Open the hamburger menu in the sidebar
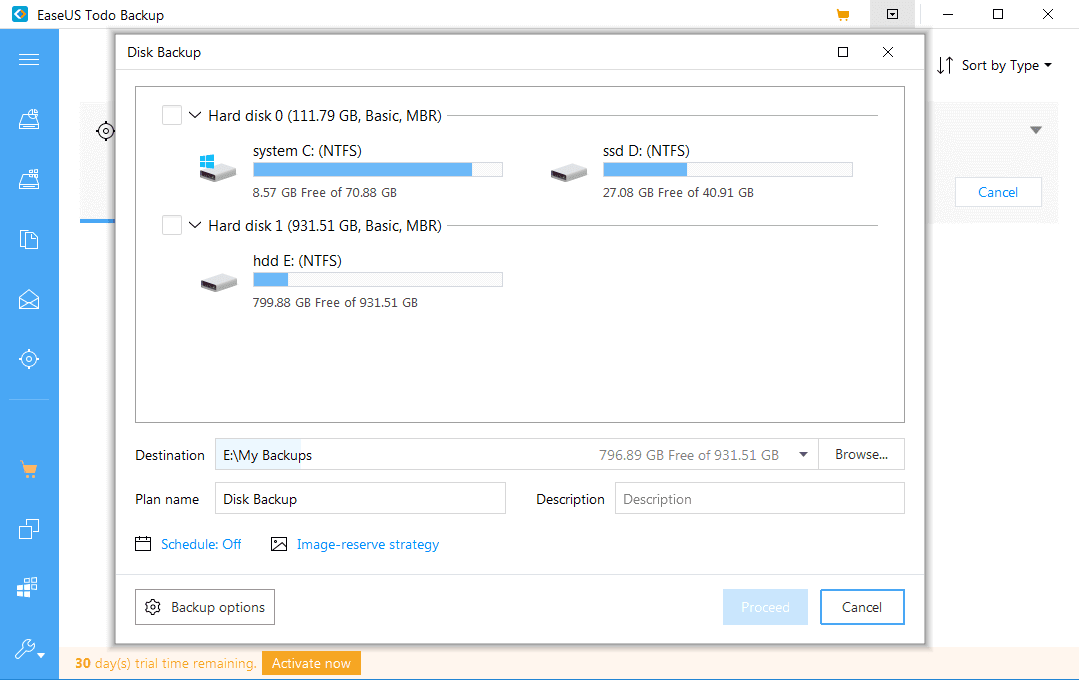Image resolution: width=1079 pixels, height=680 pixels. tap(29, 60)
